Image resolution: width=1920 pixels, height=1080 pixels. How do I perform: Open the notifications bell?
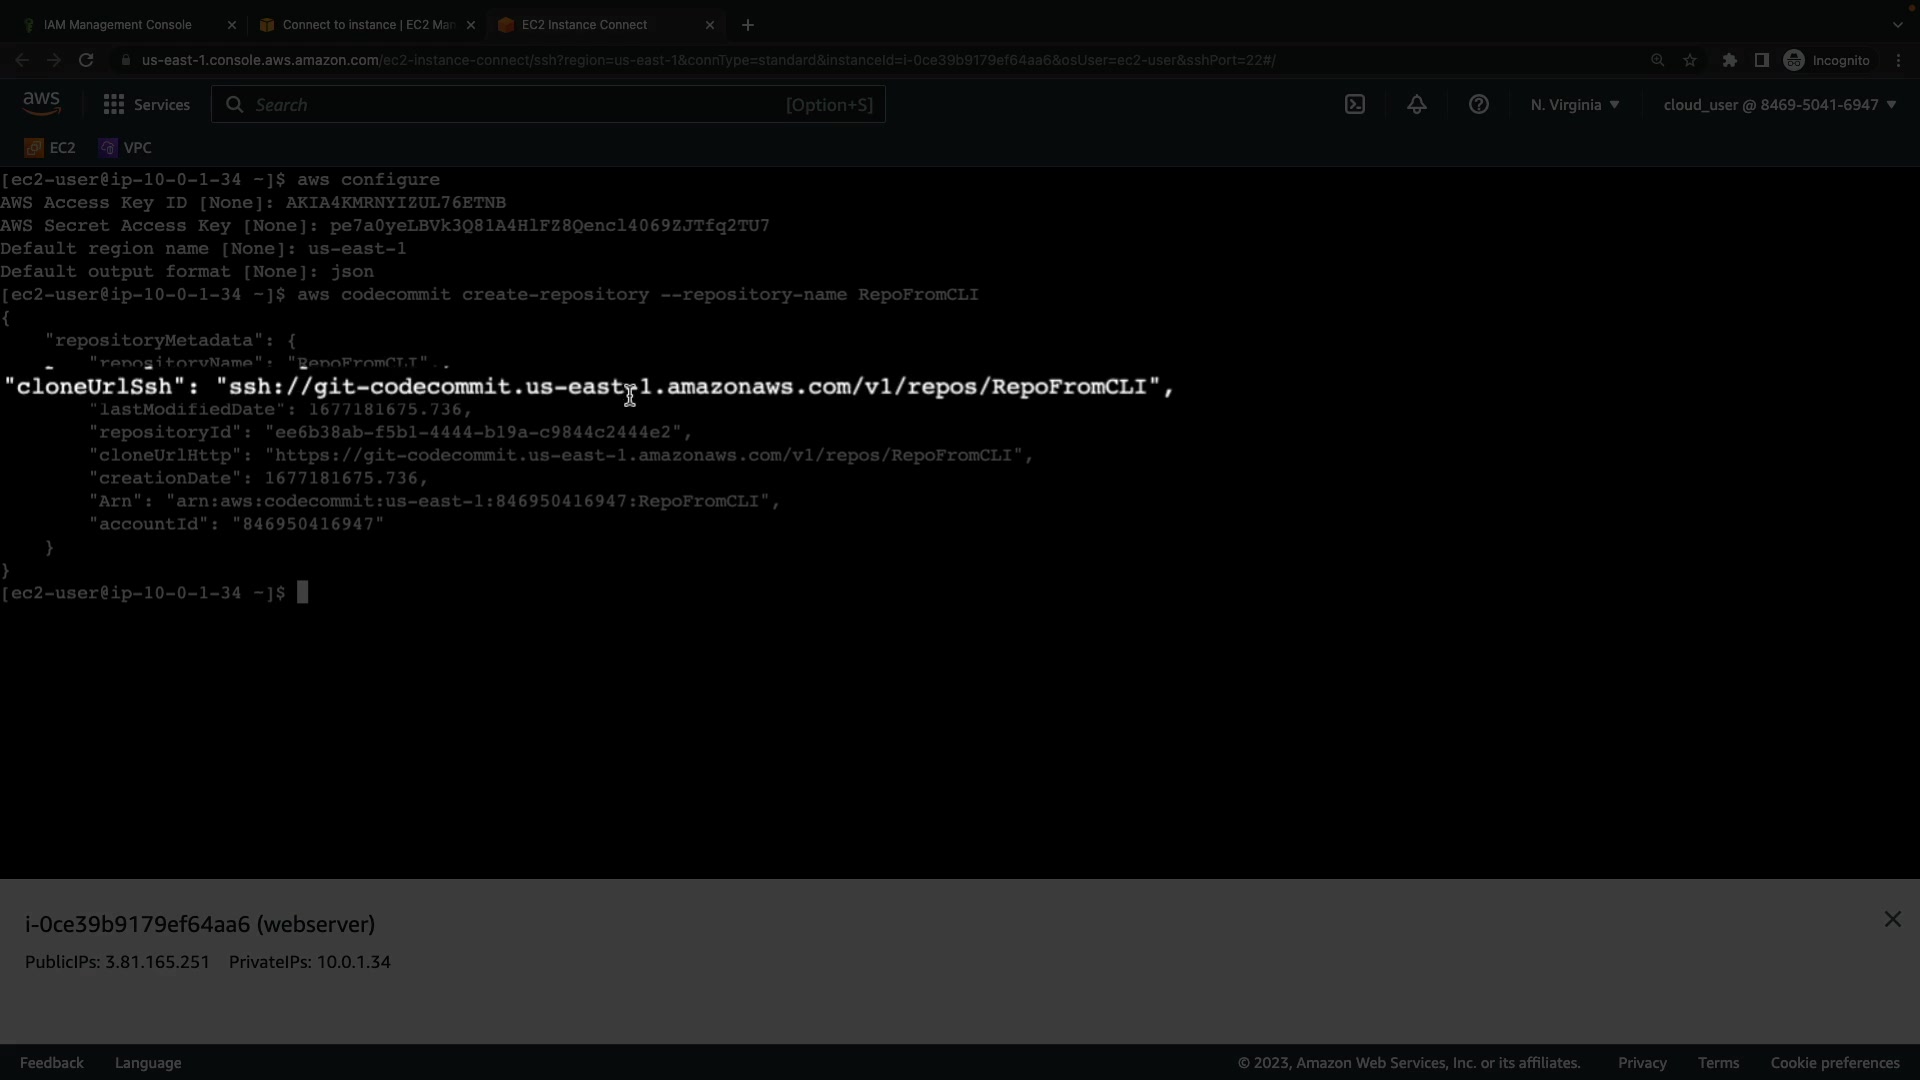(1417, 105)
